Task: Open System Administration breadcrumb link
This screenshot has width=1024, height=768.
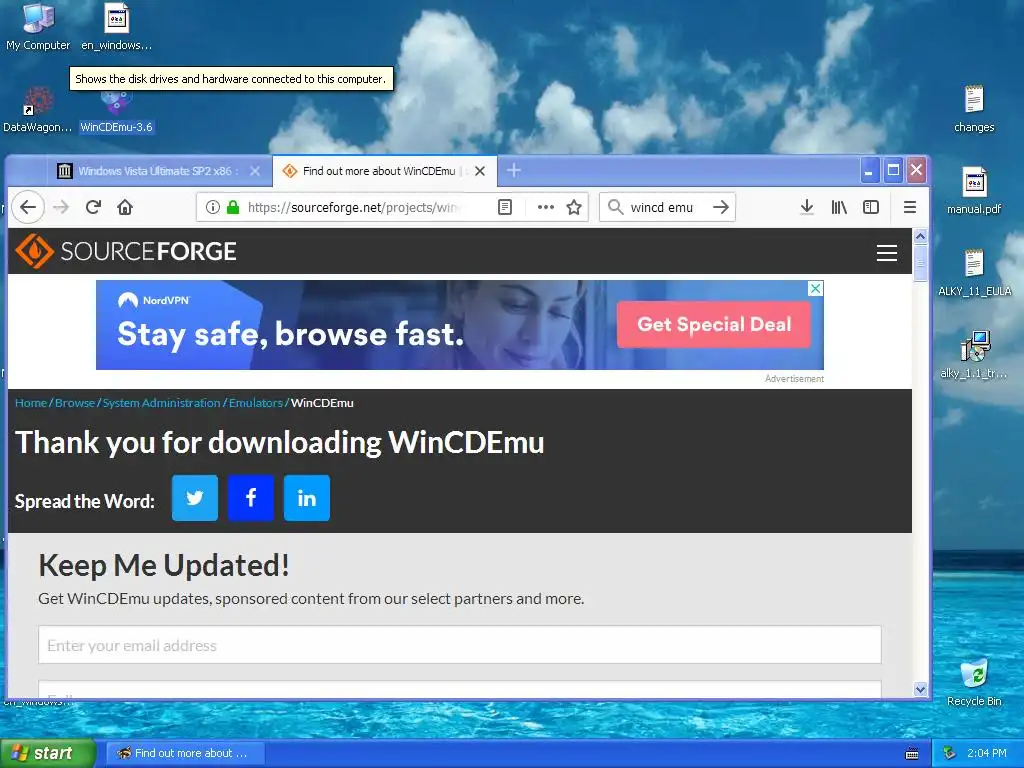Action: coord(161,403)
